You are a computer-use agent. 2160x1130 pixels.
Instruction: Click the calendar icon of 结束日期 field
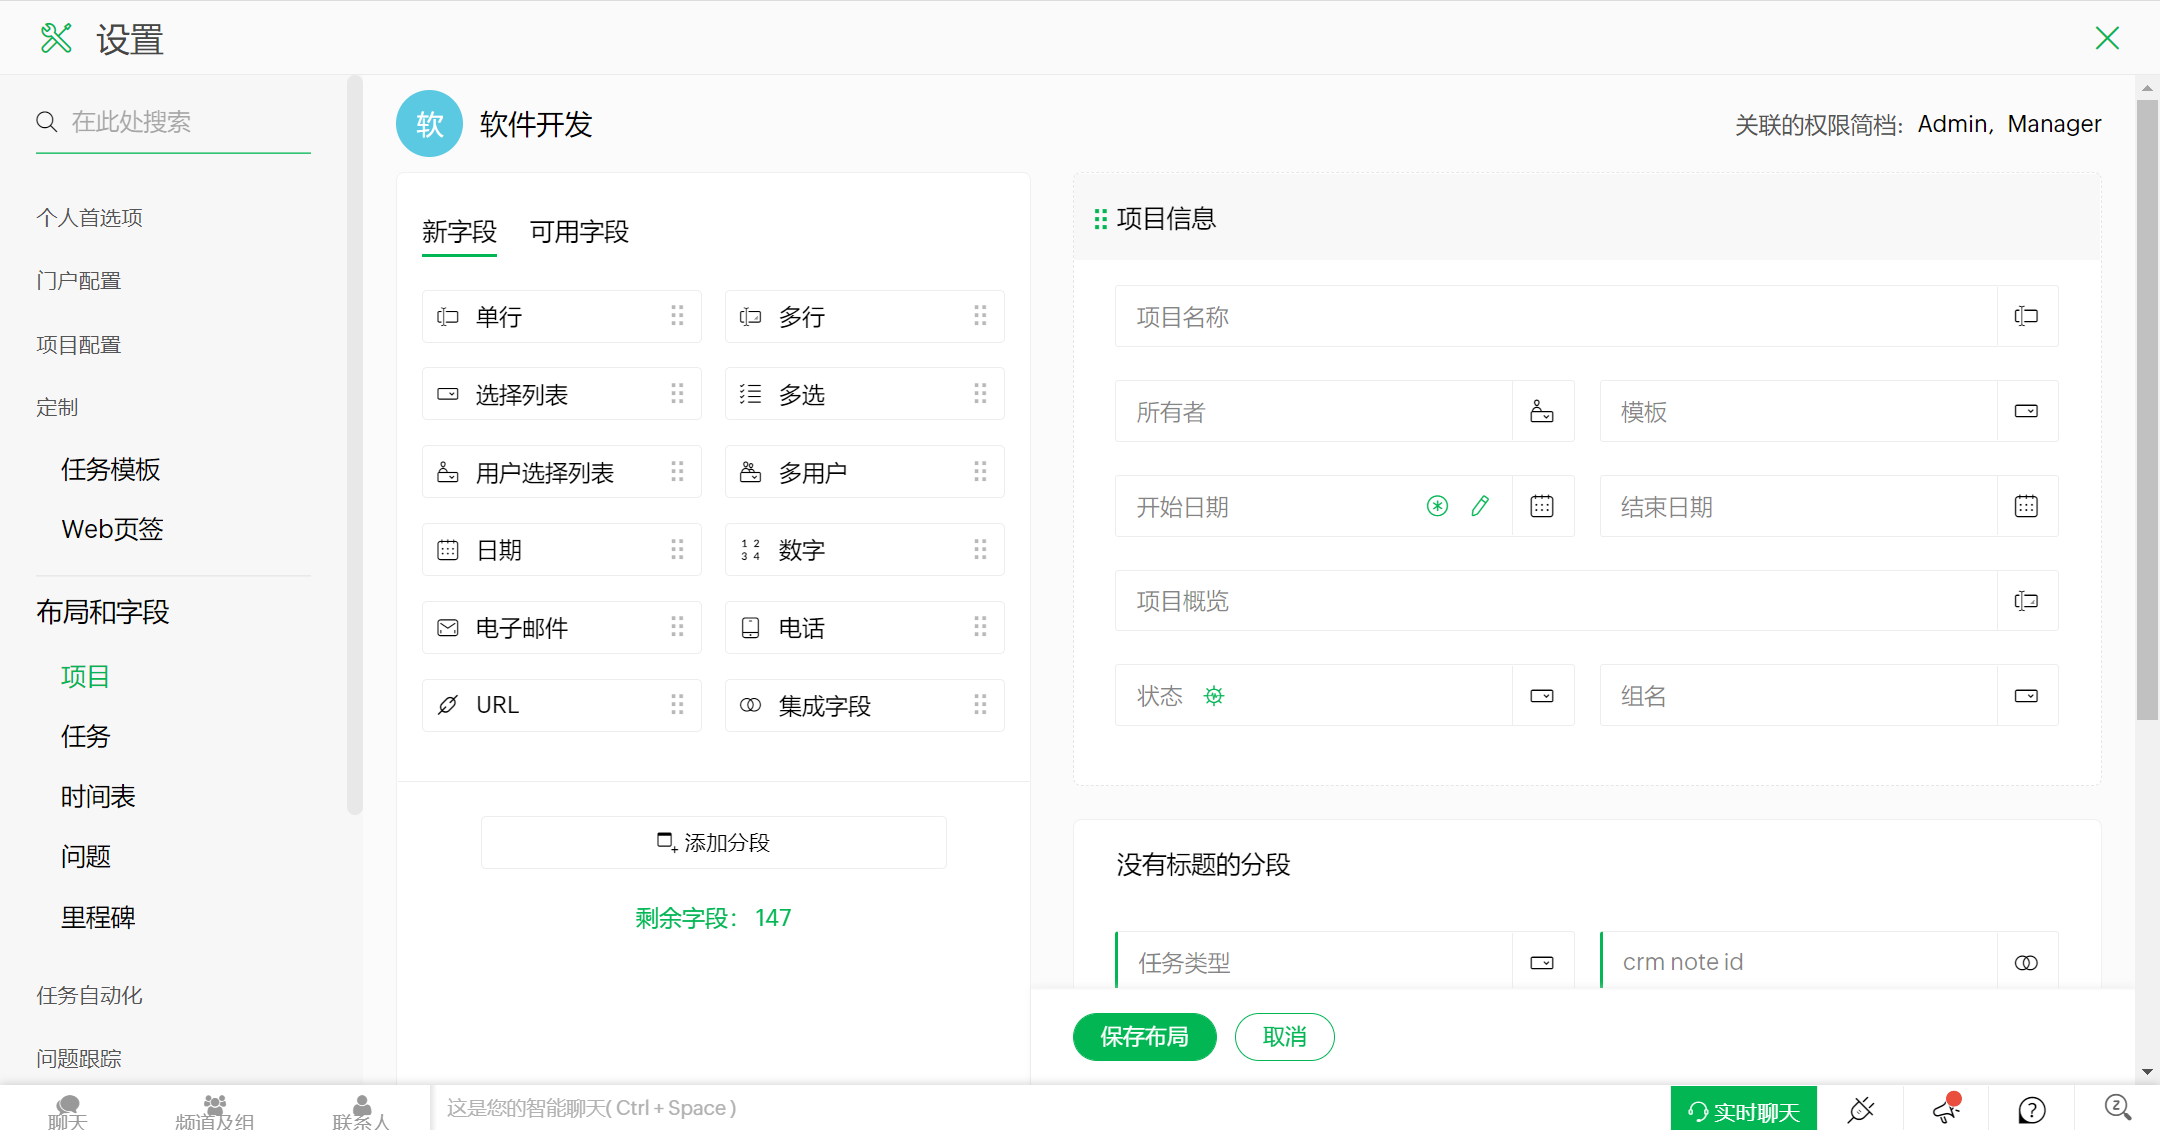(x=2026, y=506)
